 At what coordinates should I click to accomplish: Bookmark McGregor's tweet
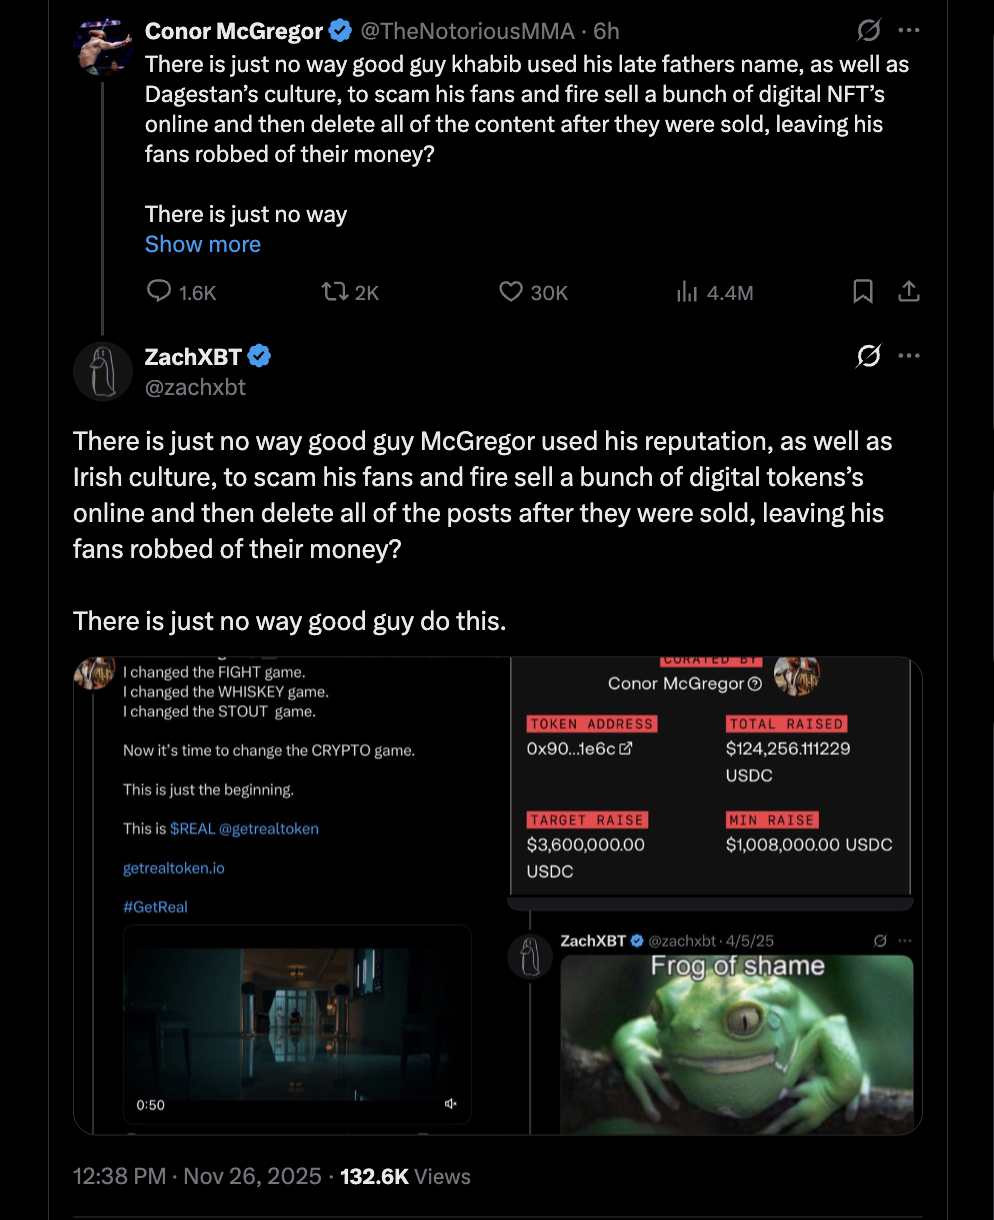click(864, 292)
